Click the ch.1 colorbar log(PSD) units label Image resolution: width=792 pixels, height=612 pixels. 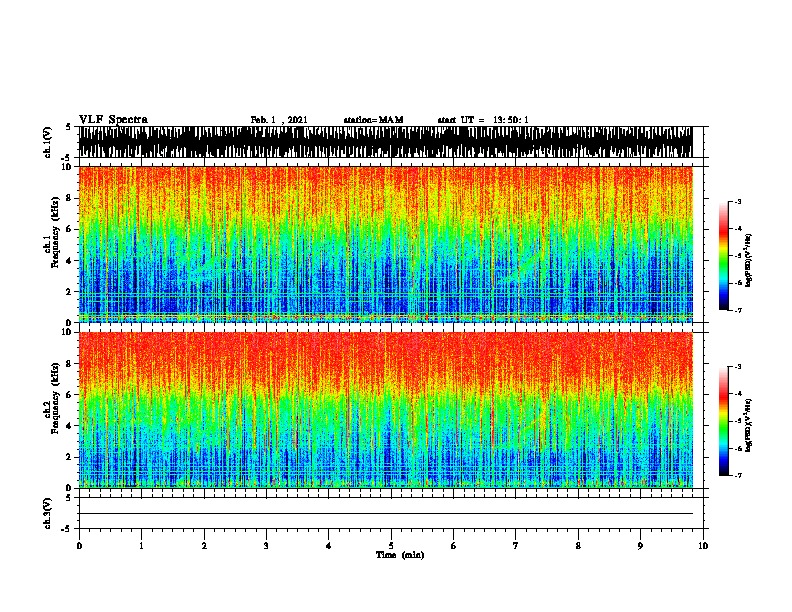point(748,260)
